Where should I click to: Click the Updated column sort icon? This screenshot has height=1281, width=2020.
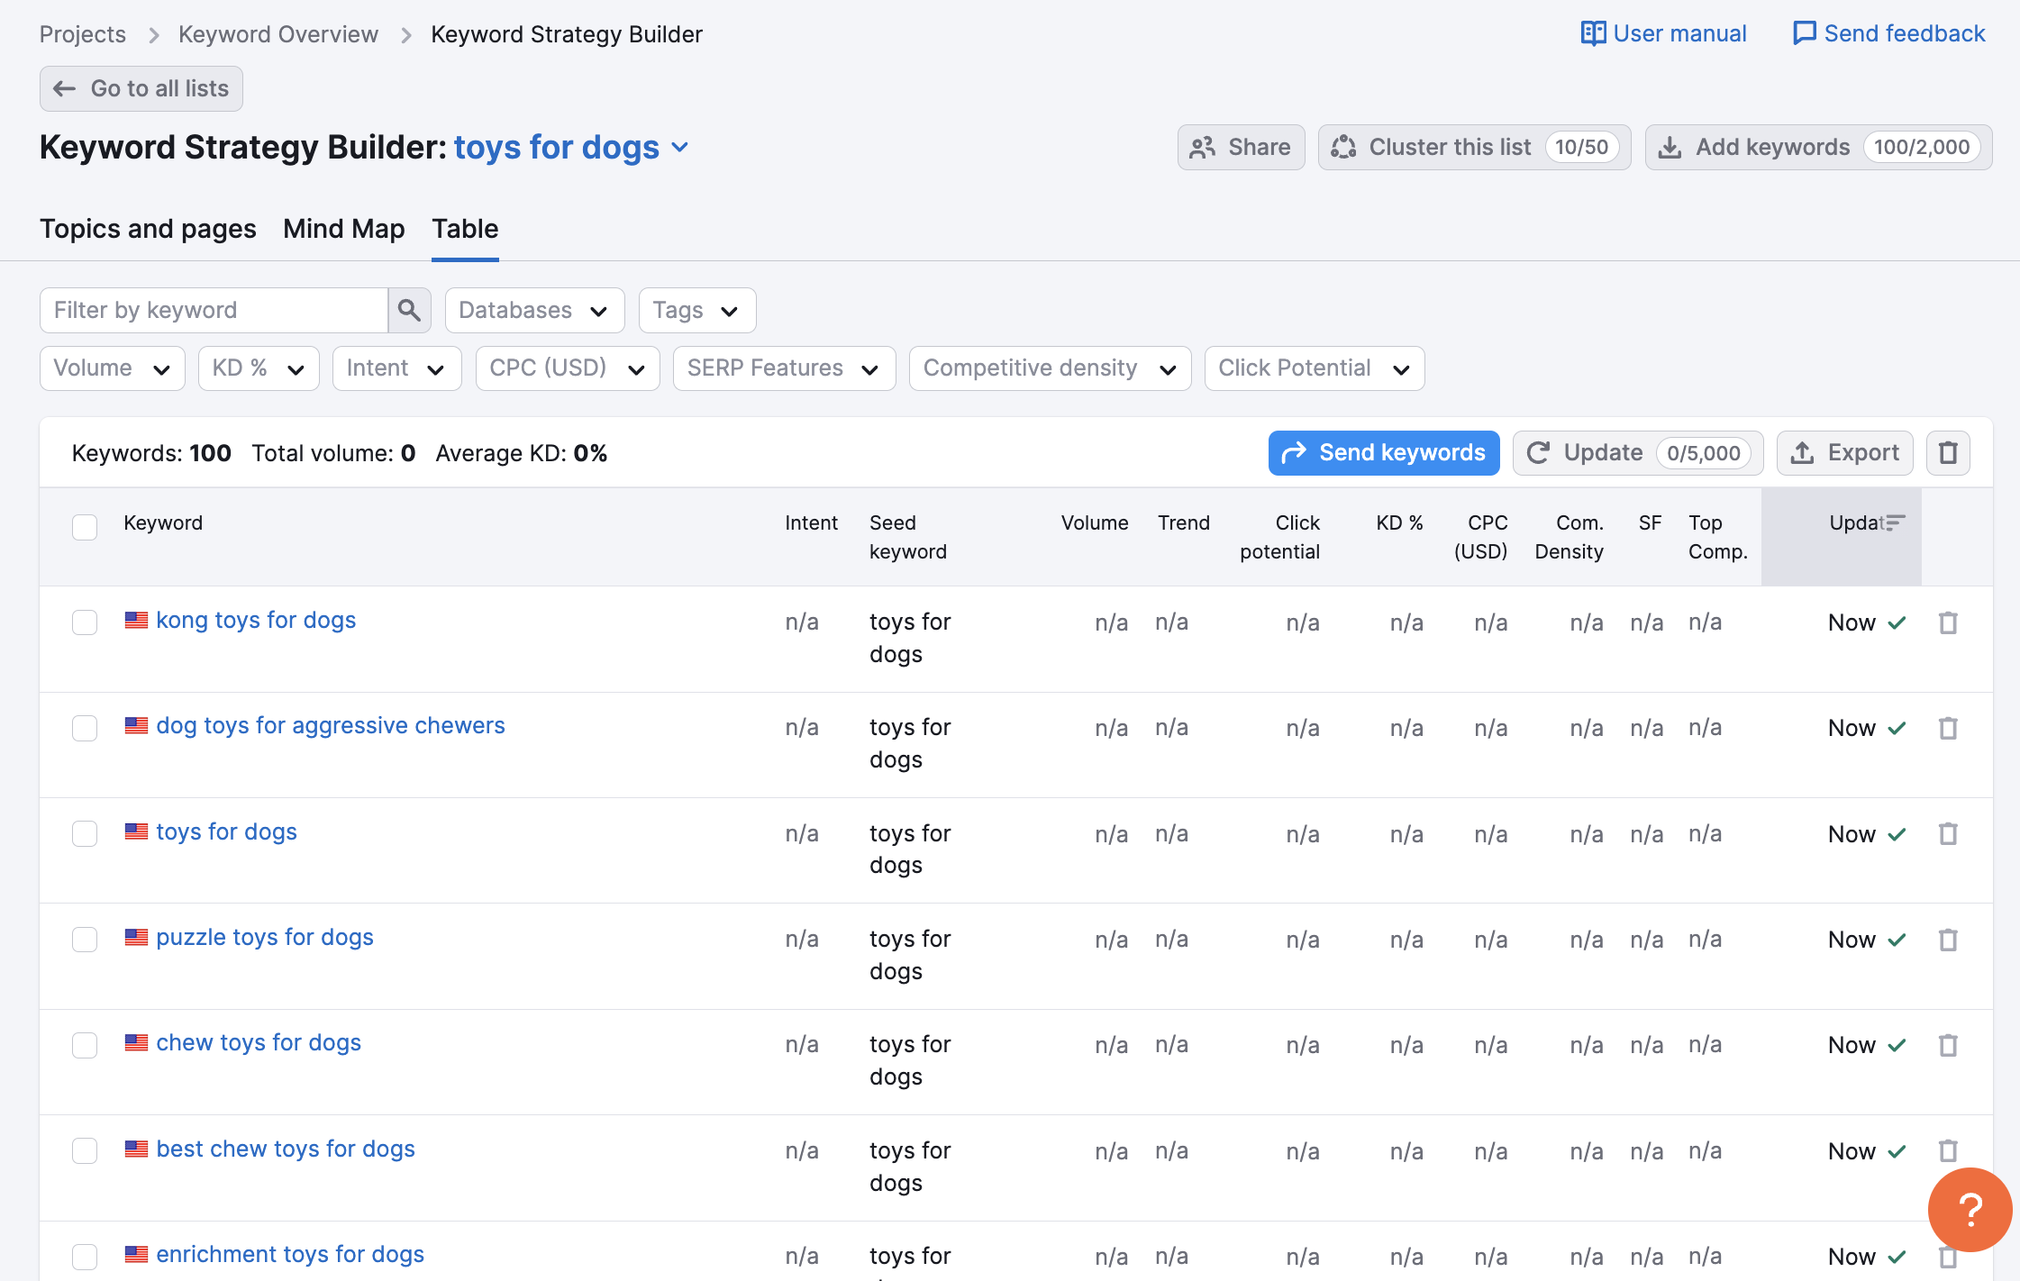[1894, 523]
